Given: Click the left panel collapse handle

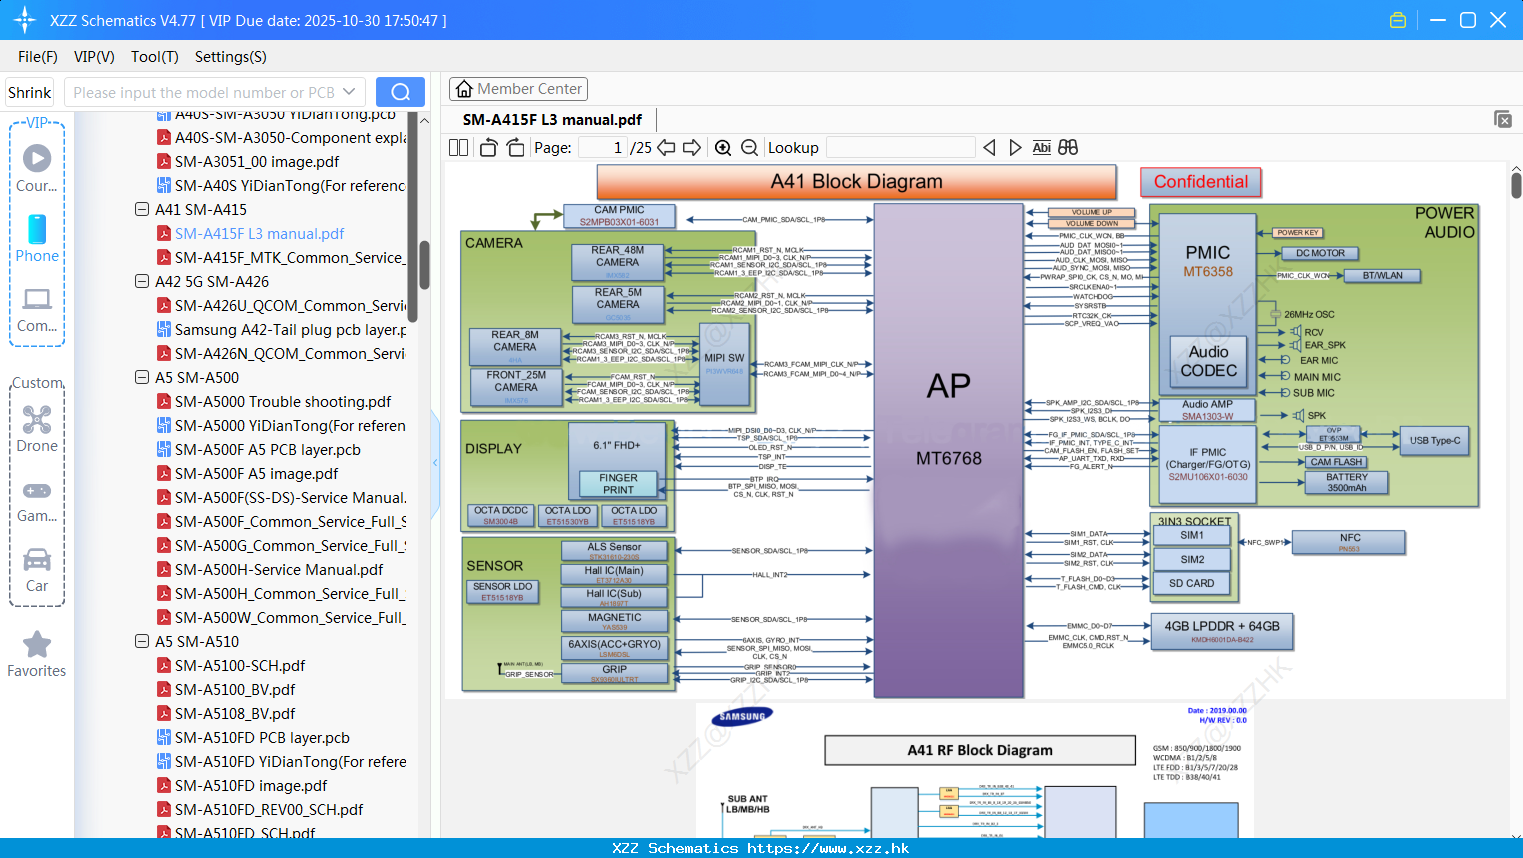Looking at the screenshot, I should pyautogui.click(x=435, y=463).
